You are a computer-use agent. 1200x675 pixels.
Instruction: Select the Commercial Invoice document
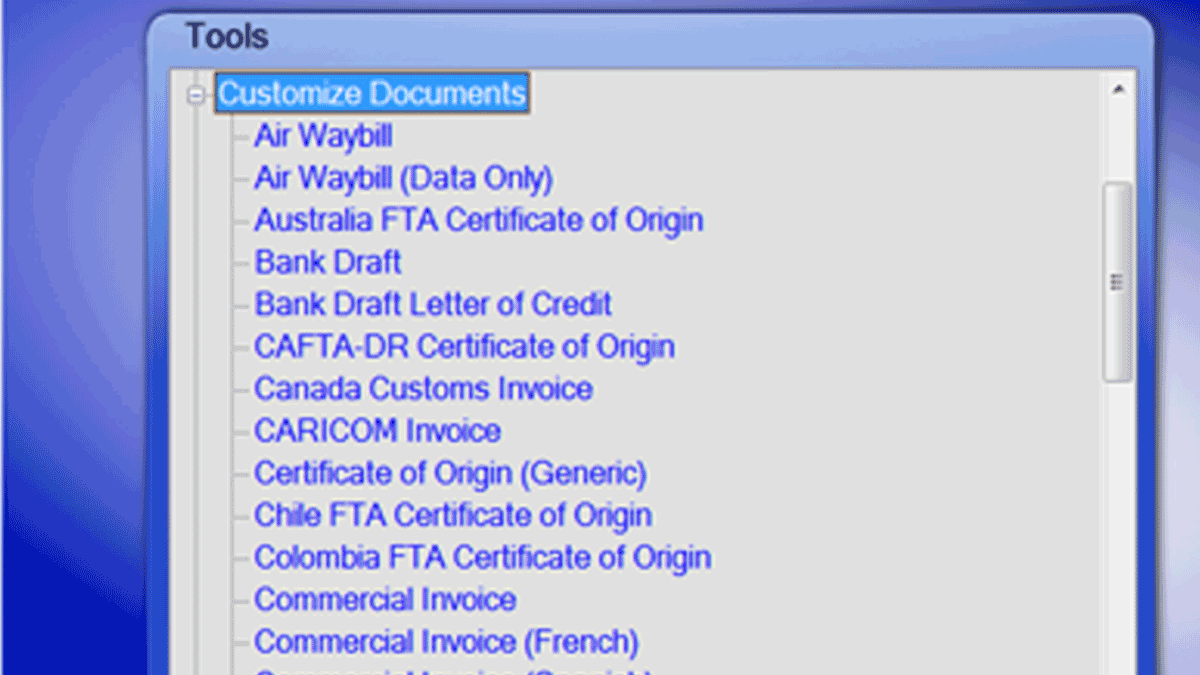tap(385, 598)
